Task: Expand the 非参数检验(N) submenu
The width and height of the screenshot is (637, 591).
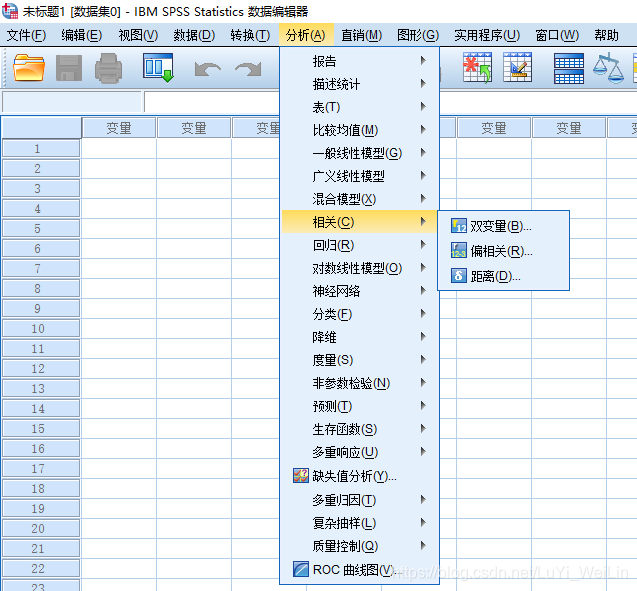Action: pyautogui.click(x=360, y=383)
